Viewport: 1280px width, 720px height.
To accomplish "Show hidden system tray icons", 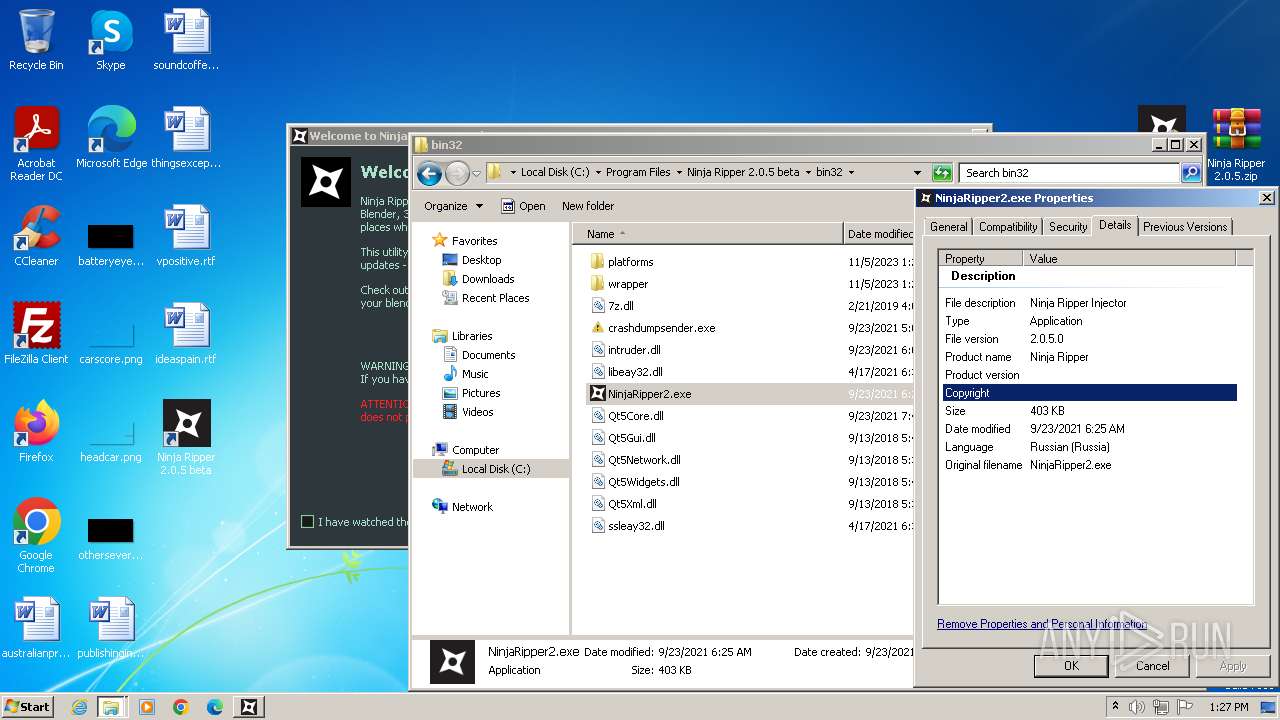I will point(1116,707).
